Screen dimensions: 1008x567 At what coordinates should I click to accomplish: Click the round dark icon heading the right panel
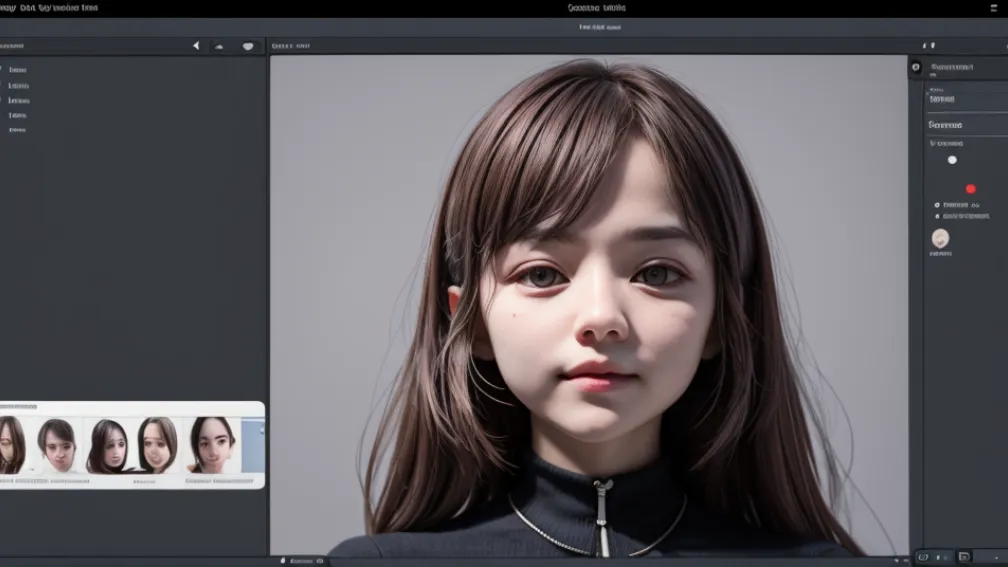[x=916, y=67]
